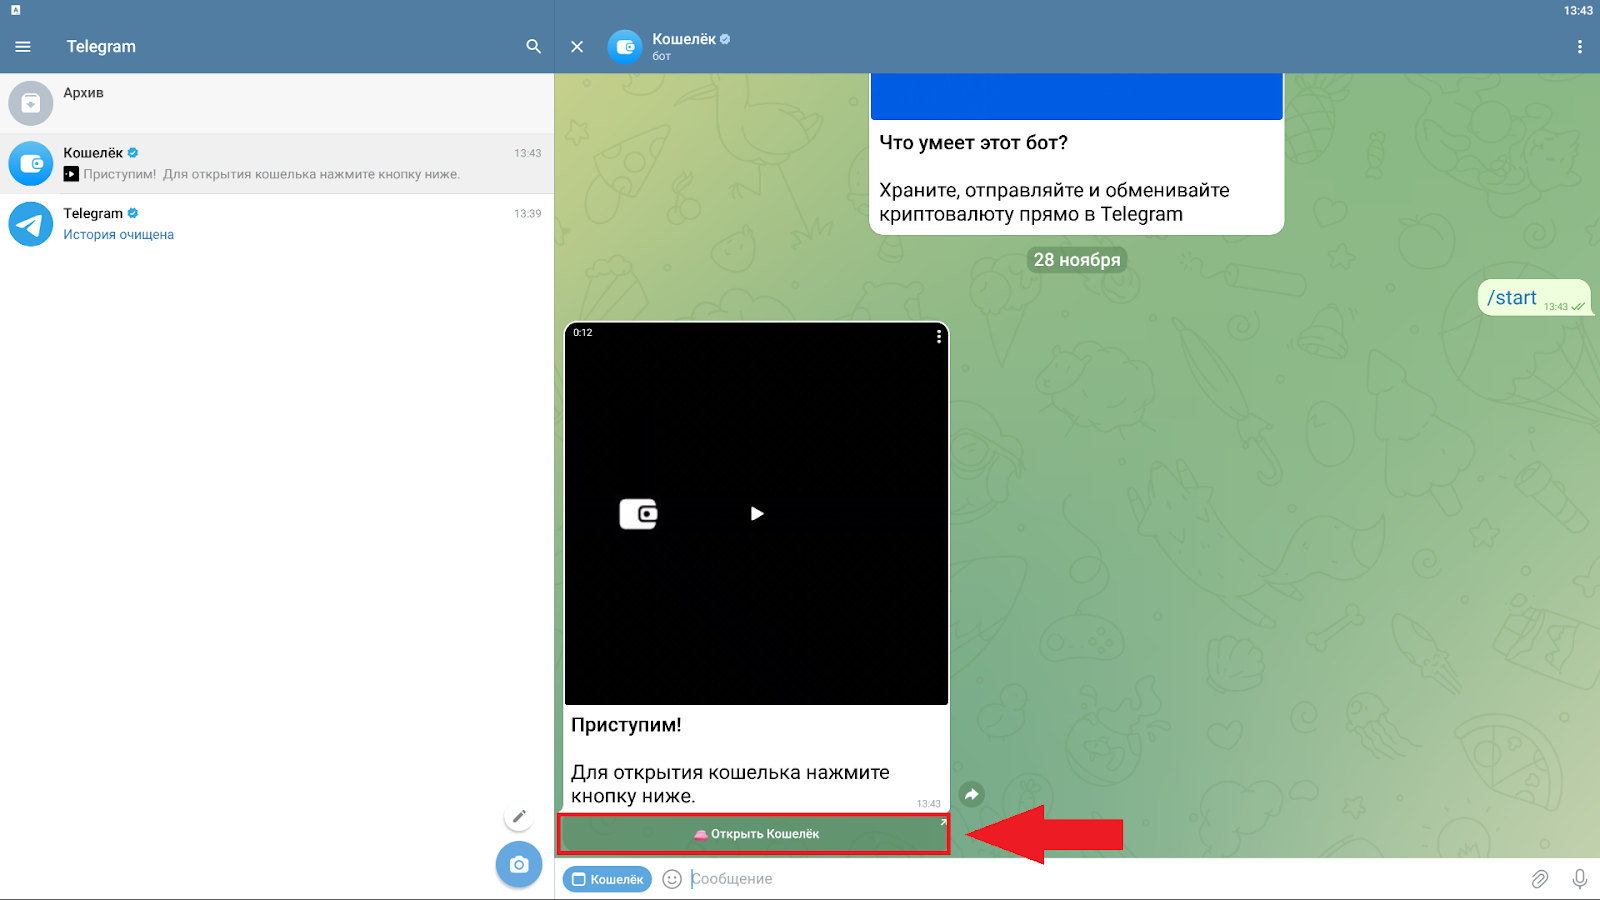Open the video message three-dot menu
1600x900 pixels.
click(938, 337)
